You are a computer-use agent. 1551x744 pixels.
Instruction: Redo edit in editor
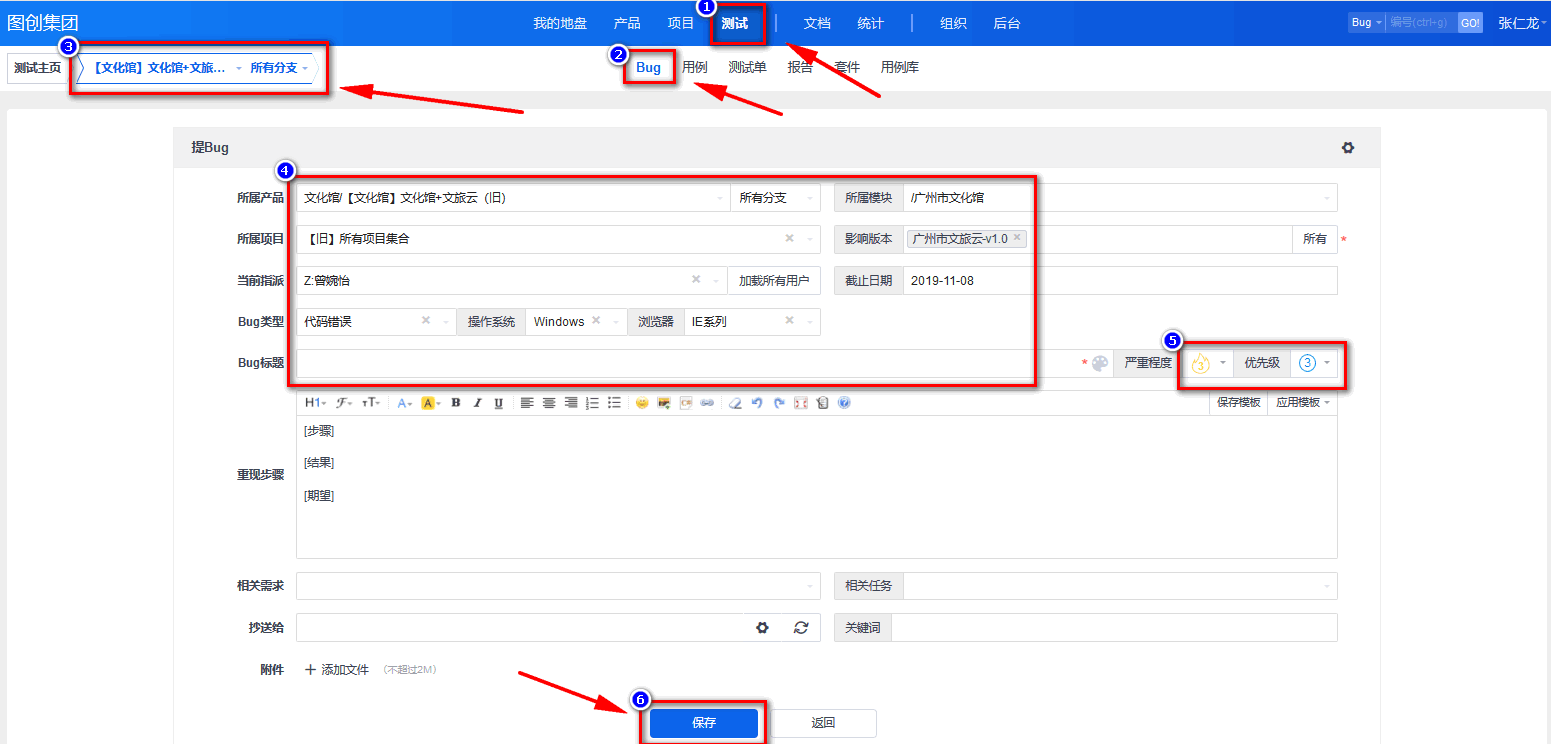point(779,403)
